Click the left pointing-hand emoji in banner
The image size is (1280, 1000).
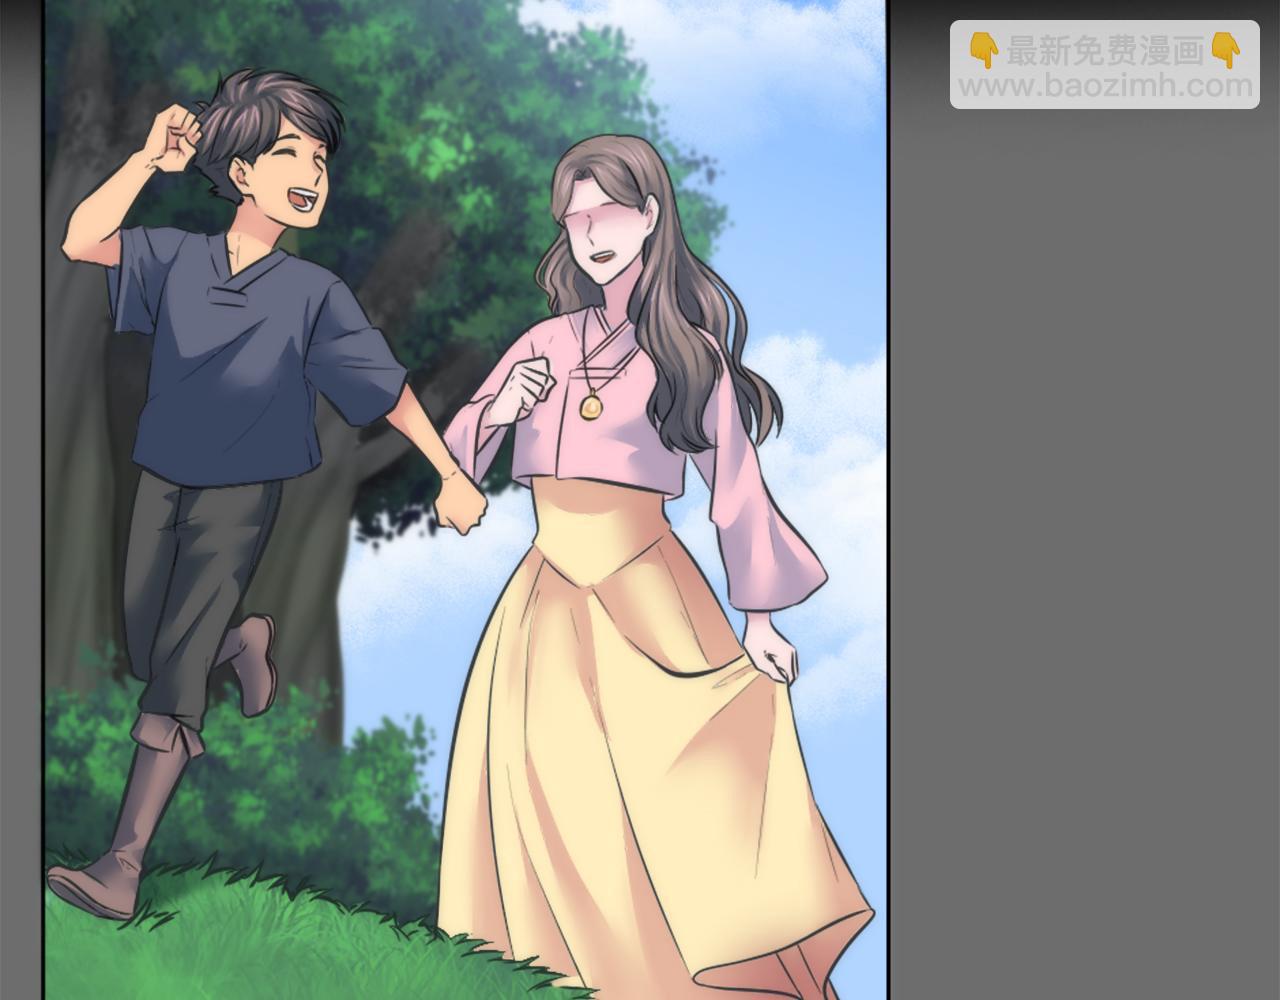(985, 50)
